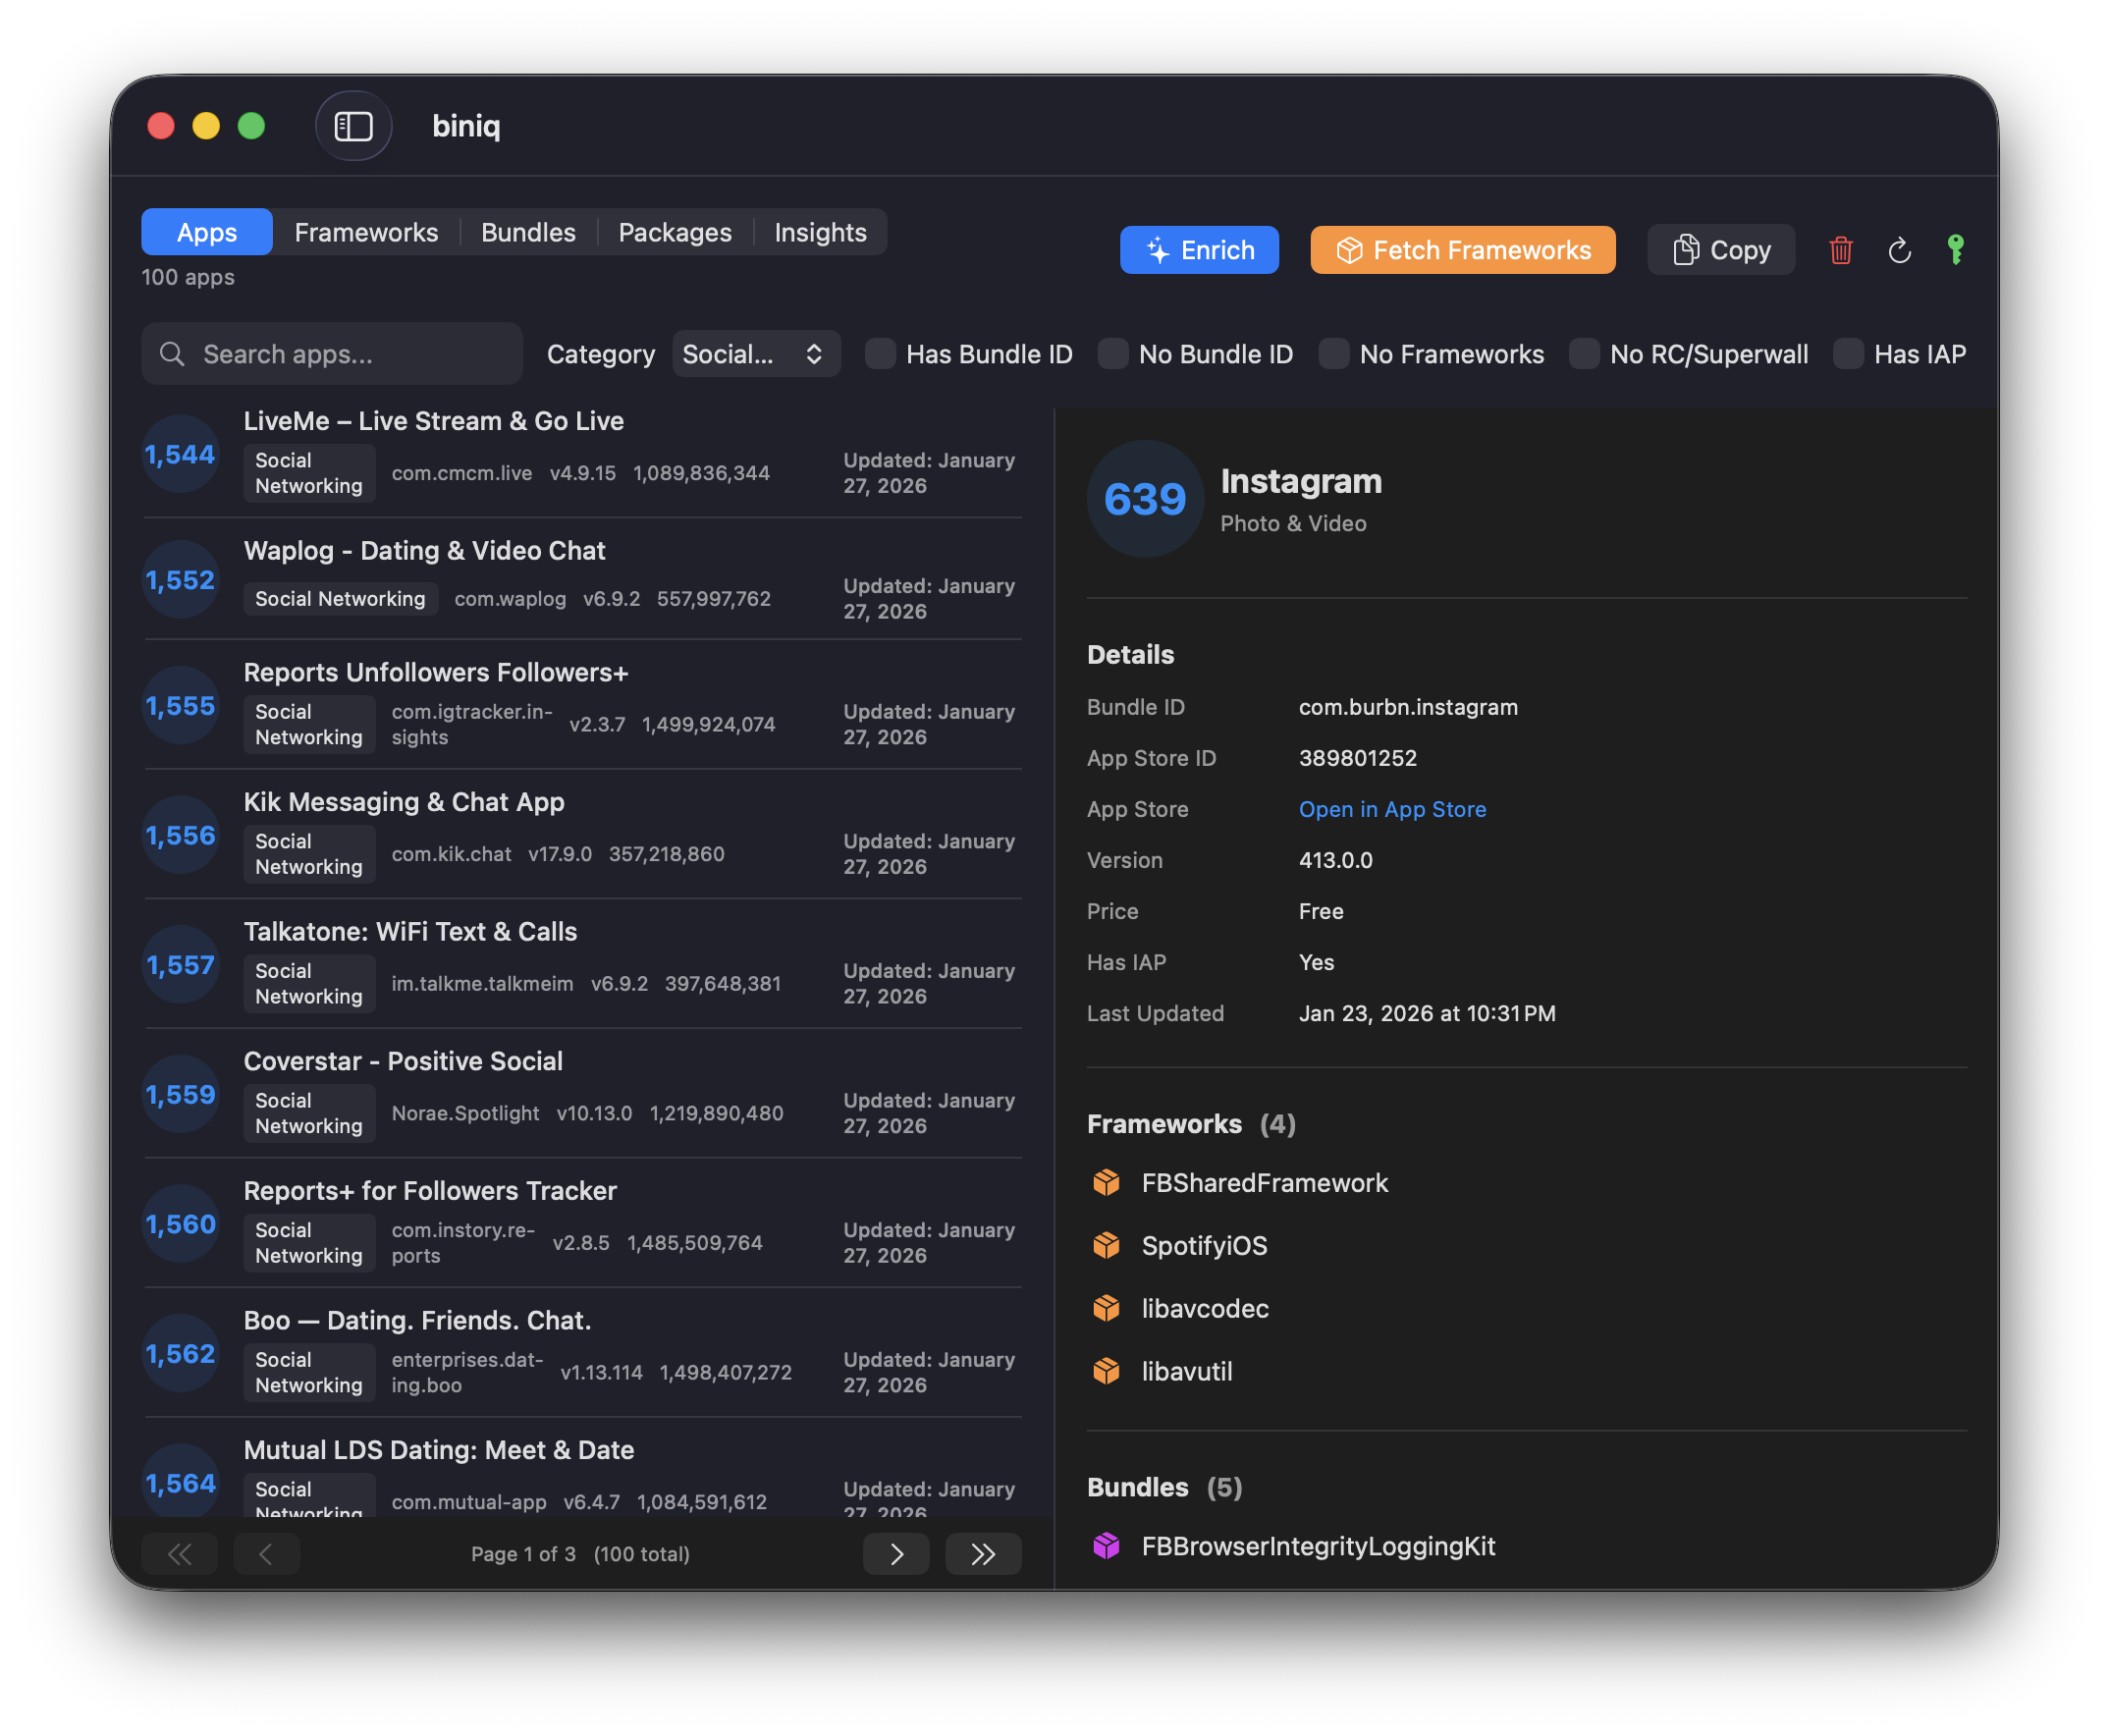Click the green key icon
Screen dimensions: 2109x1736
point(1955,250)
